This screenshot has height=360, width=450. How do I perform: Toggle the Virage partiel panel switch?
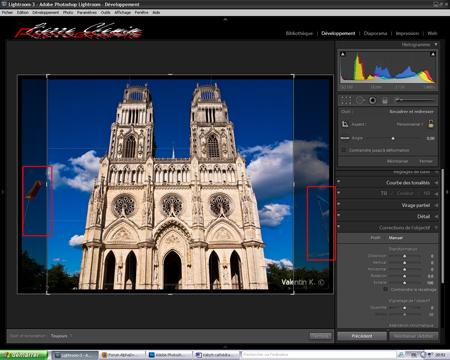[339, 205]
